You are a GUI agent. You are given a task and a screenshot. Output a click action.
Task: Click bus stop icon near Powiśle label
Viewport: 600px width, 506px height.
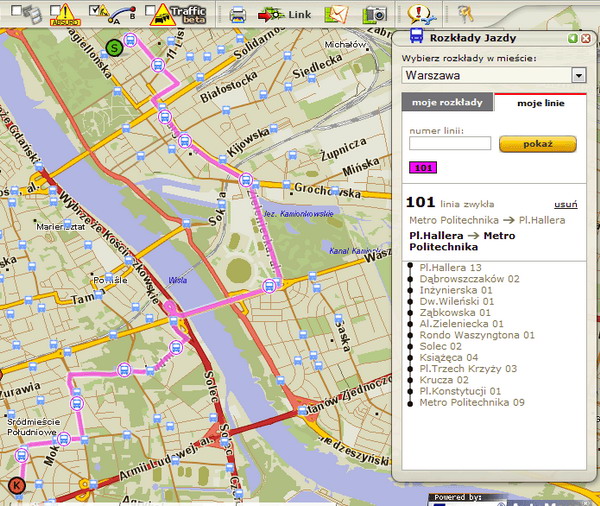tap(109, 277)
